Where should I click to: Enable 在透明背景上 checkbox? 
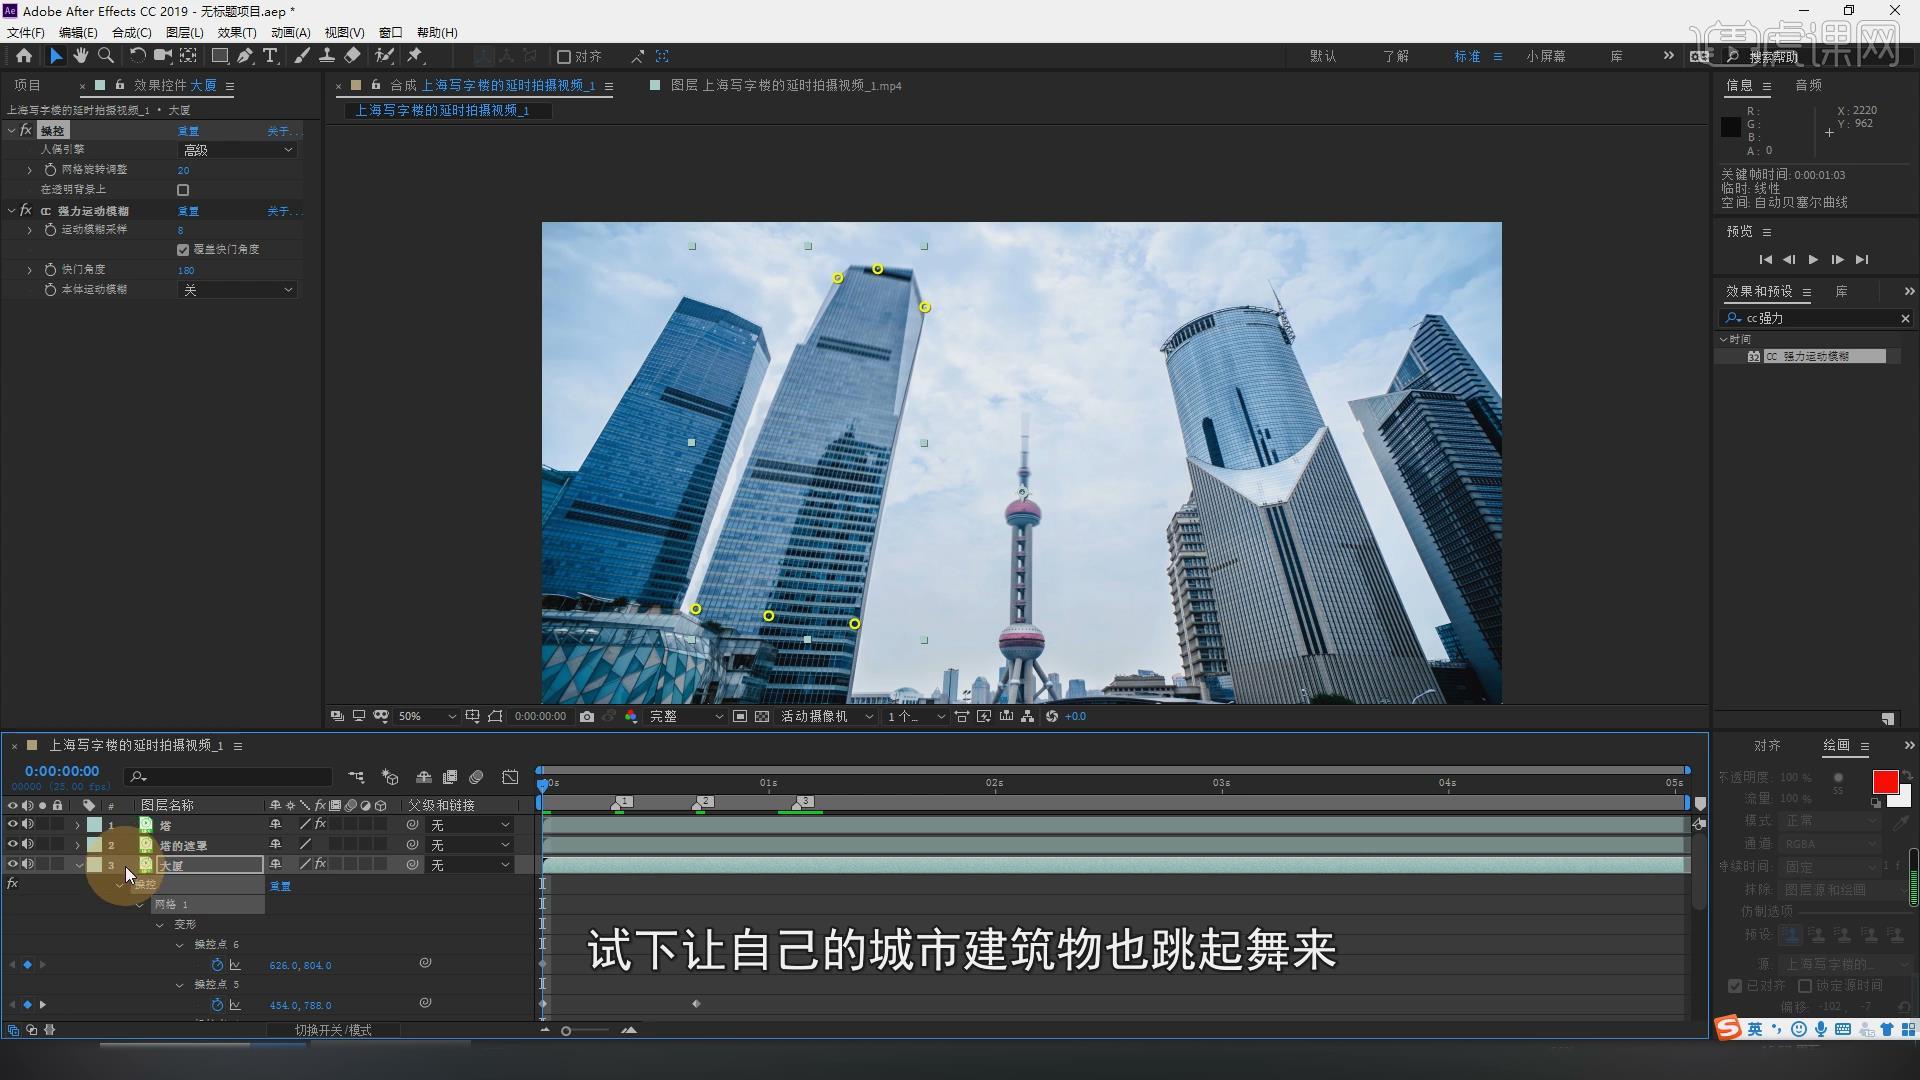click(x=183, y=190)
